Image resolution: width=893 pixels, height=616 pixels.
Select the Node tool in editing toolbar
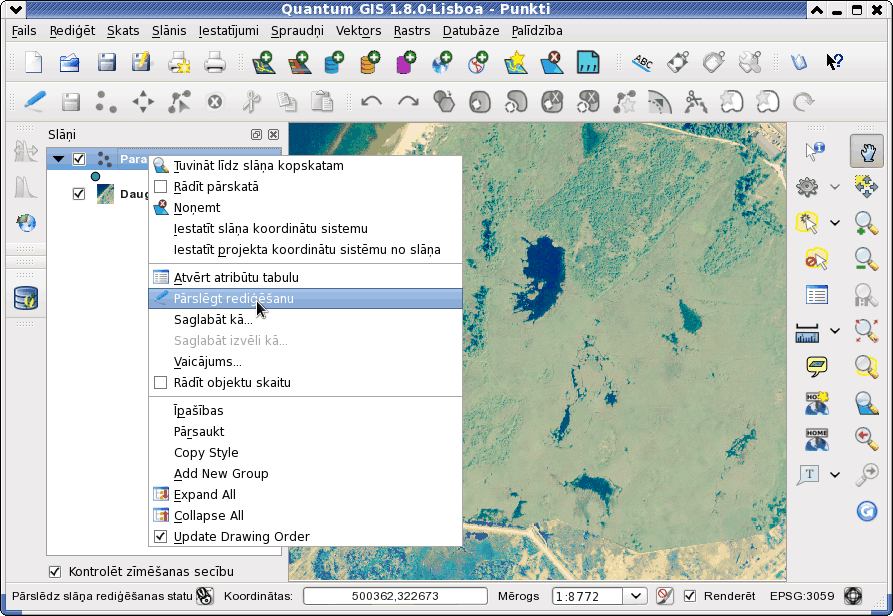(x=179, y=102)
